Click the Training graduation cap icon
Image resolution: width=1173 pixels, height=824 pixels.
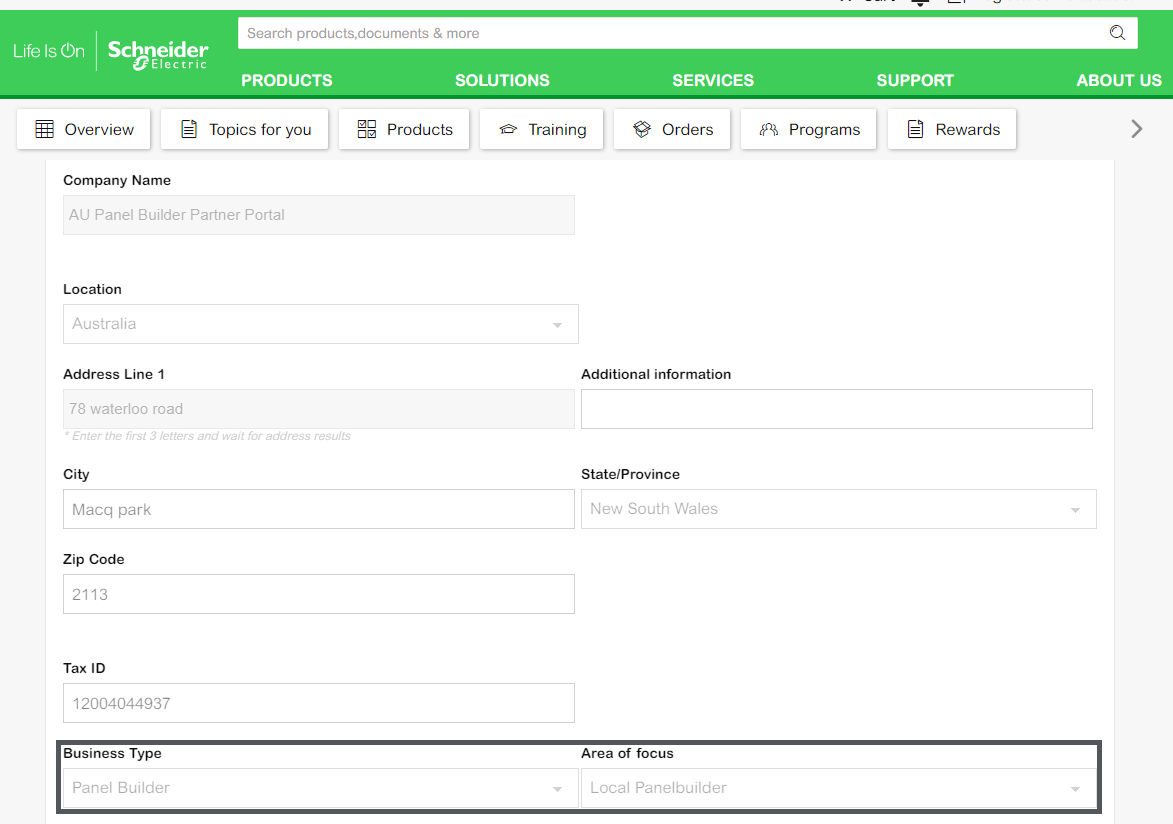(509, 129)
